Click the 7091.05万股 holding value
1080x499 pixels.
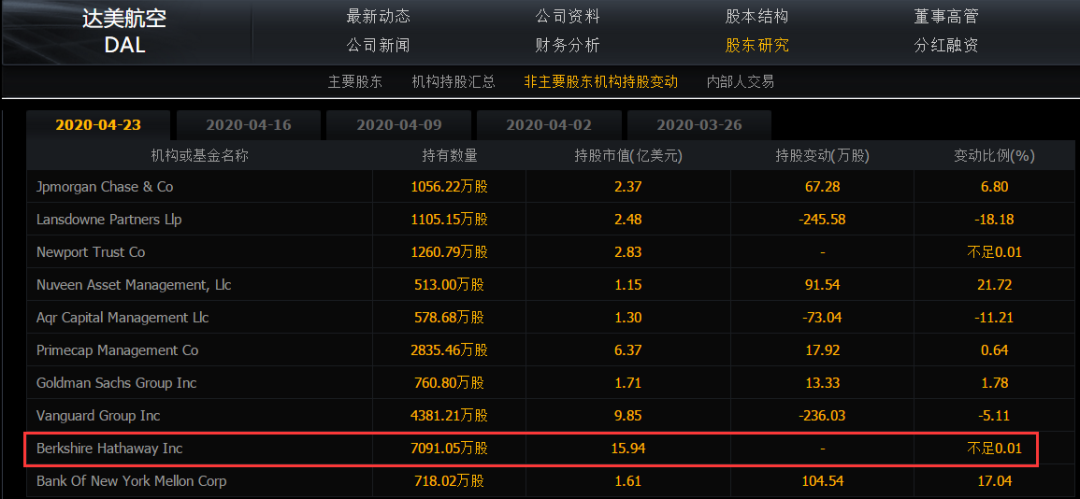(x=449, y=449)
